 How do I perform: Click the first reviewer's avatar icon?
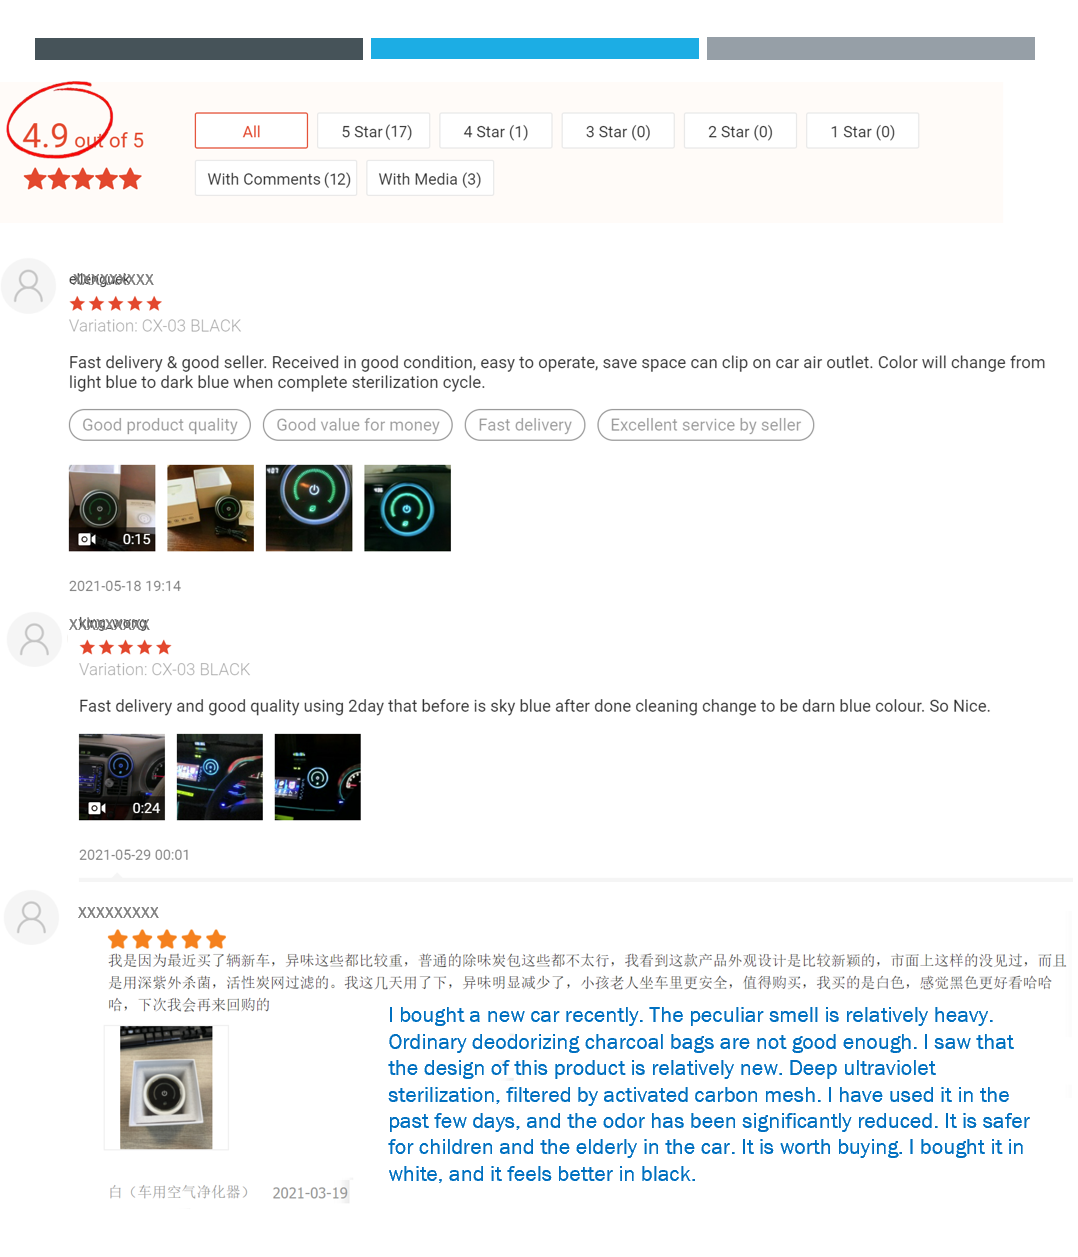tap(29, 286)
